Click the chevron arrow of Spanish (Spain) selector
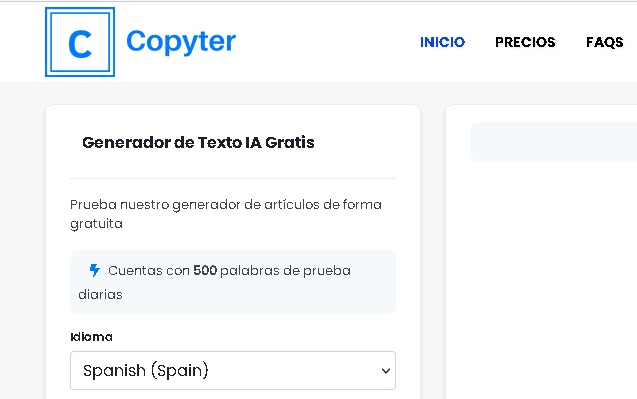637x399 pixels. (386, 371)
